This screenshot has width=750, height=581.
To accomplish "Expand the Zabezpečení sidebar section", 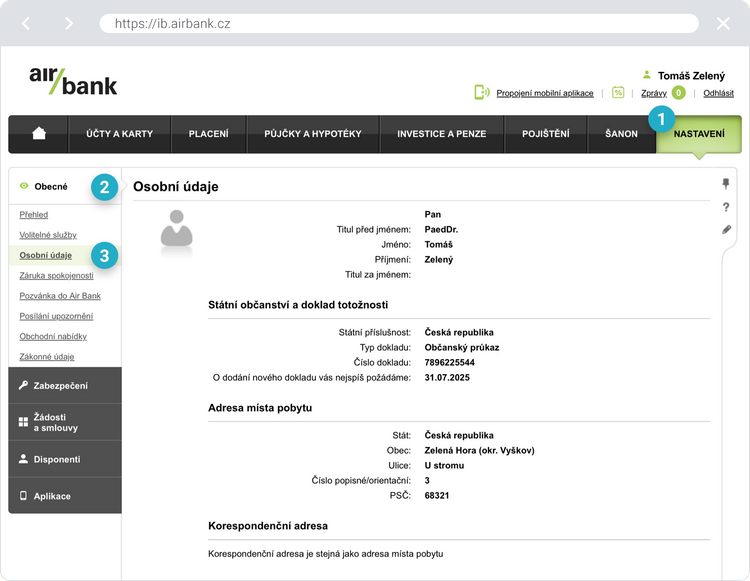I will pyautogui.click(x=65, y=385).
